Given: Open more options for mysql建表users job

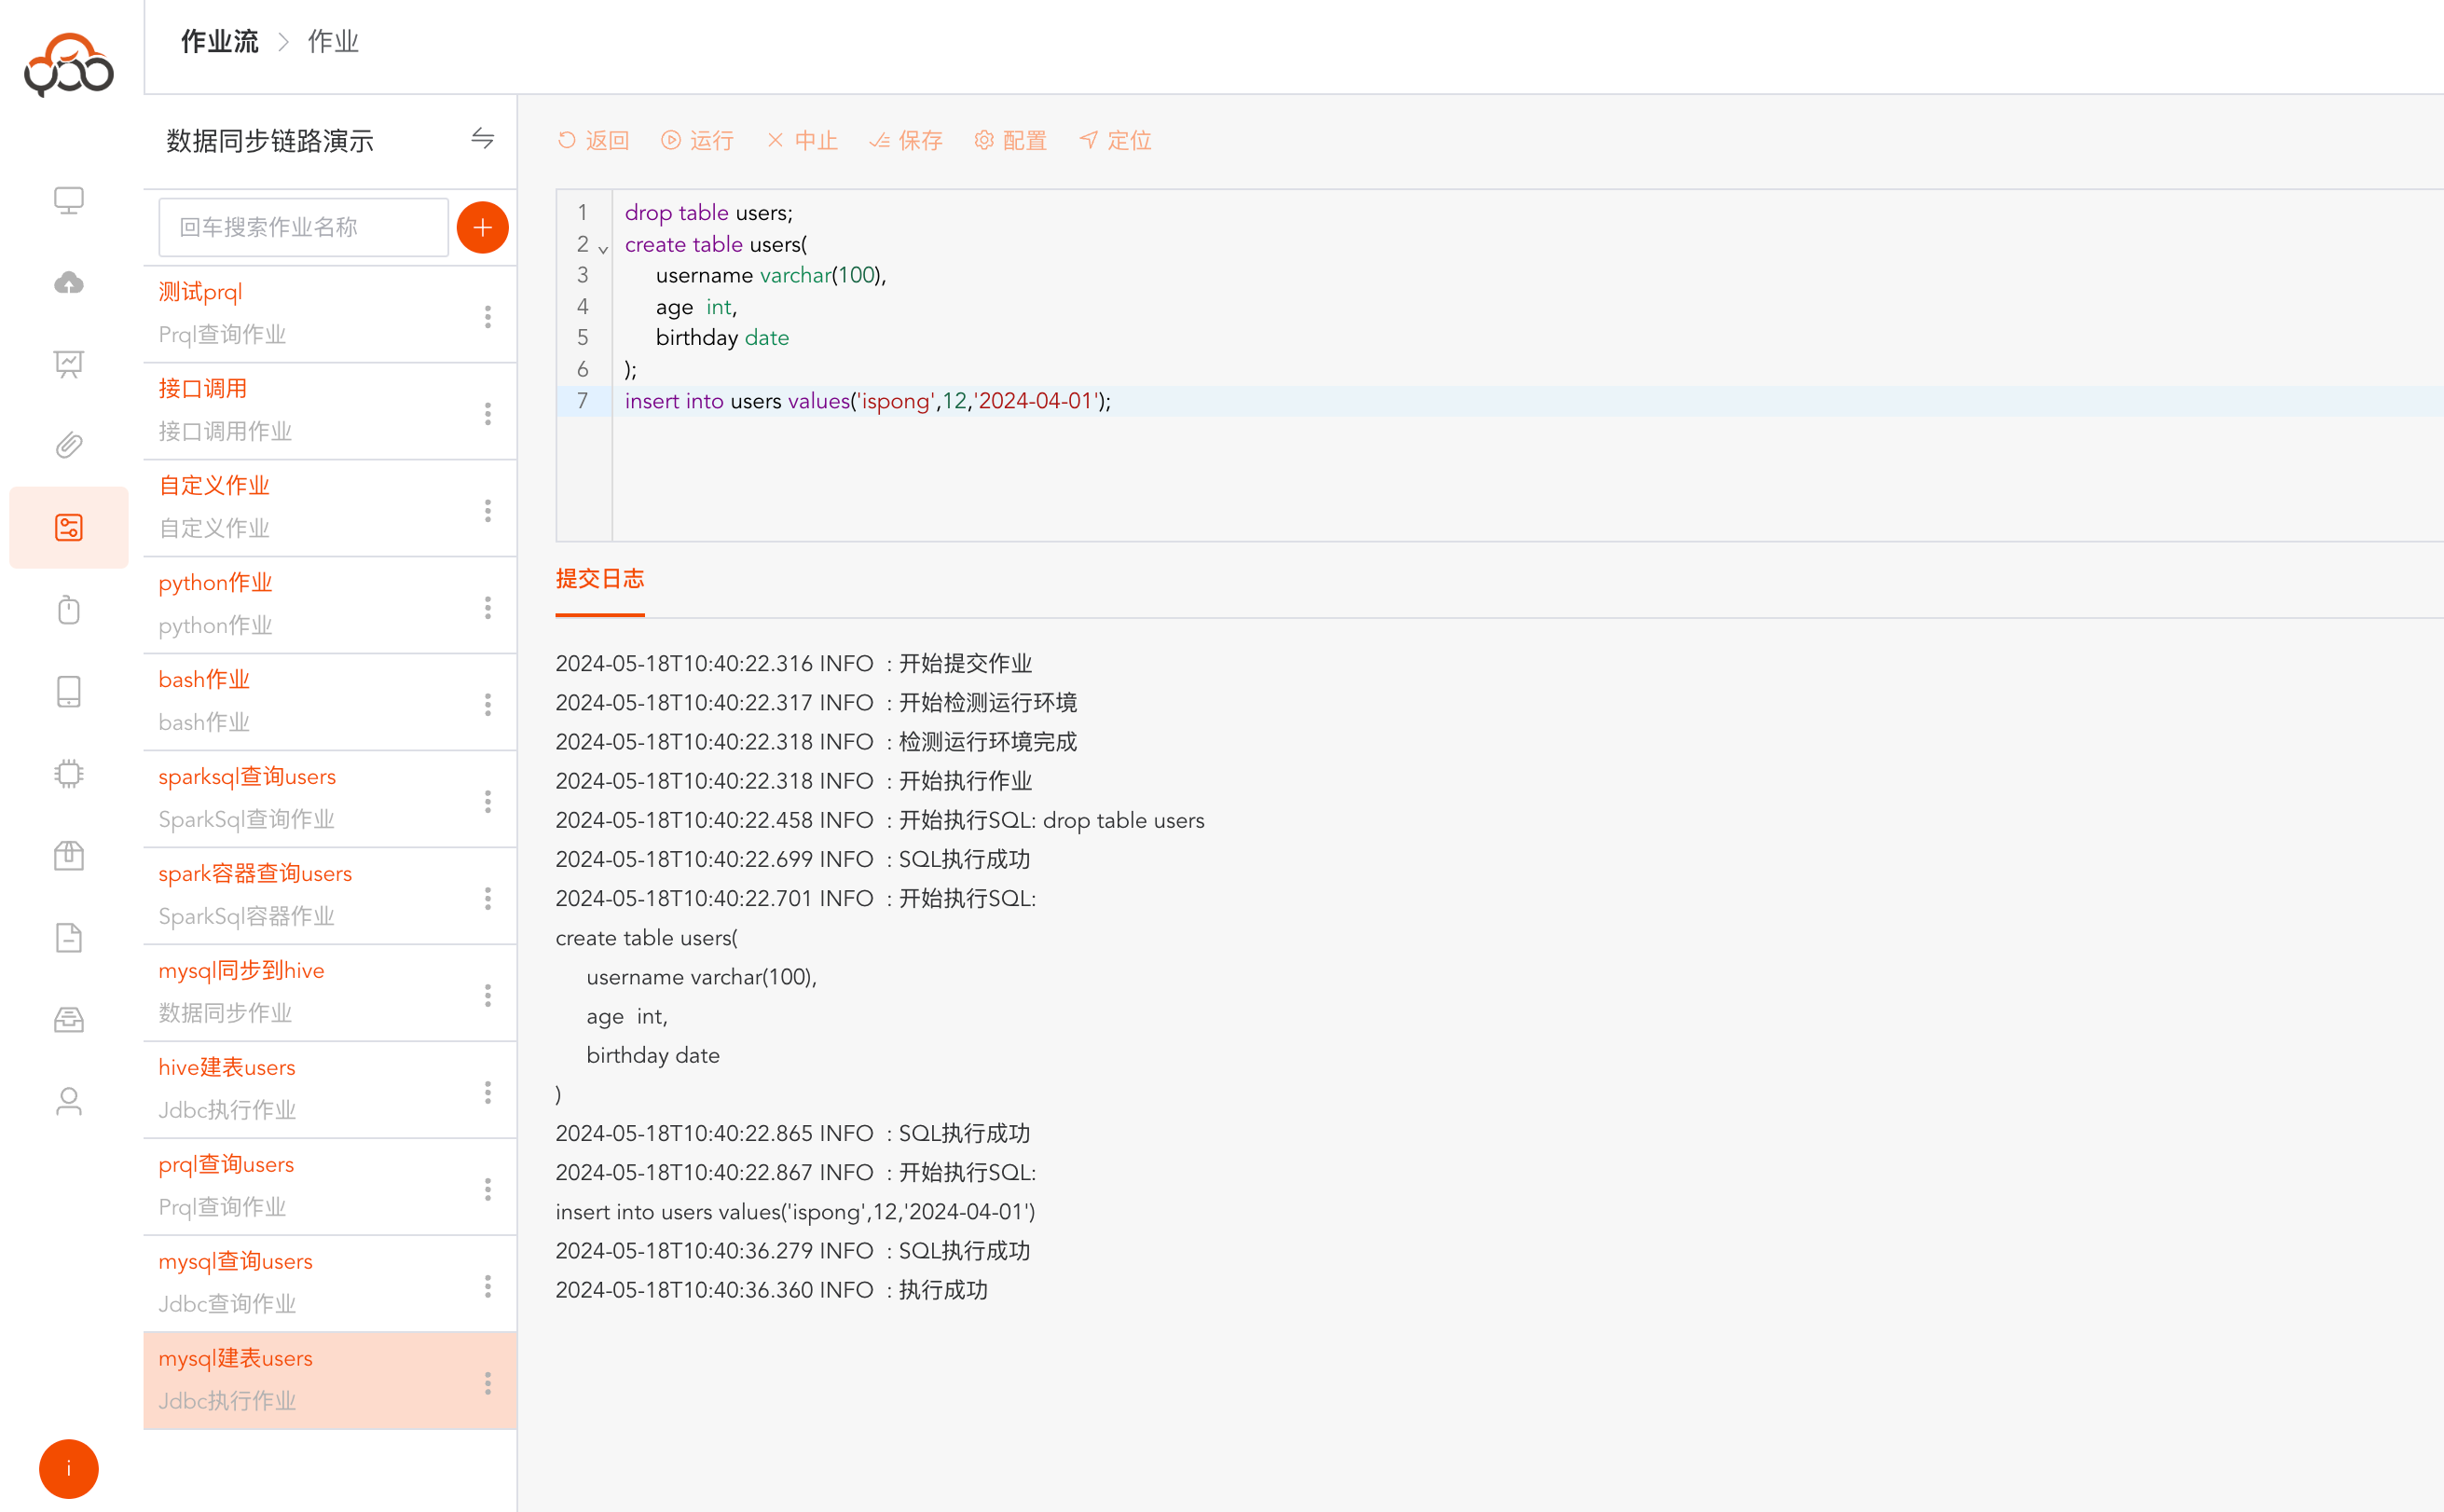Looking at the screenshot, I should pos(487,1382).
